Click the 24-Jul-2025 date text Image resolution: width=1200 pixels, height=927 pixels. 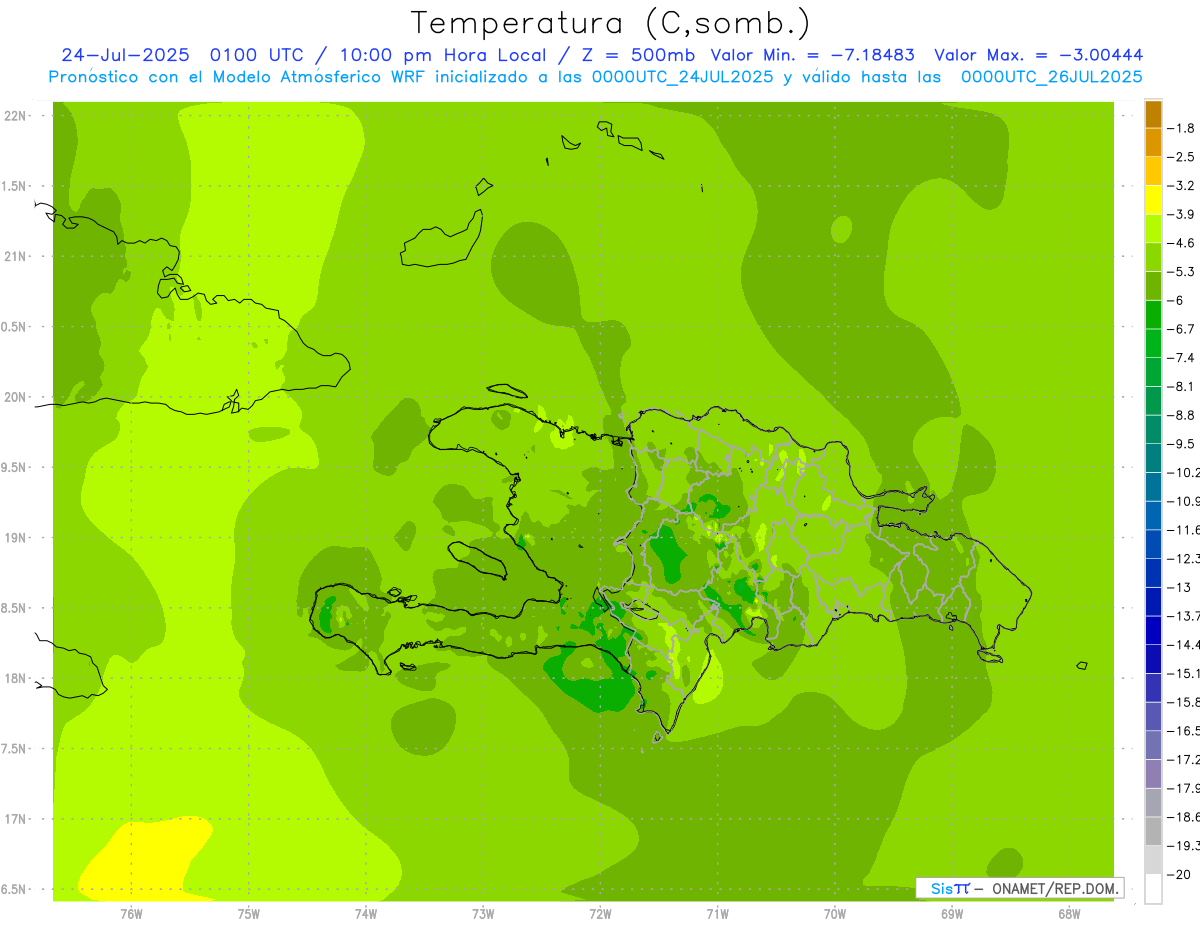(x=126, y=55)
